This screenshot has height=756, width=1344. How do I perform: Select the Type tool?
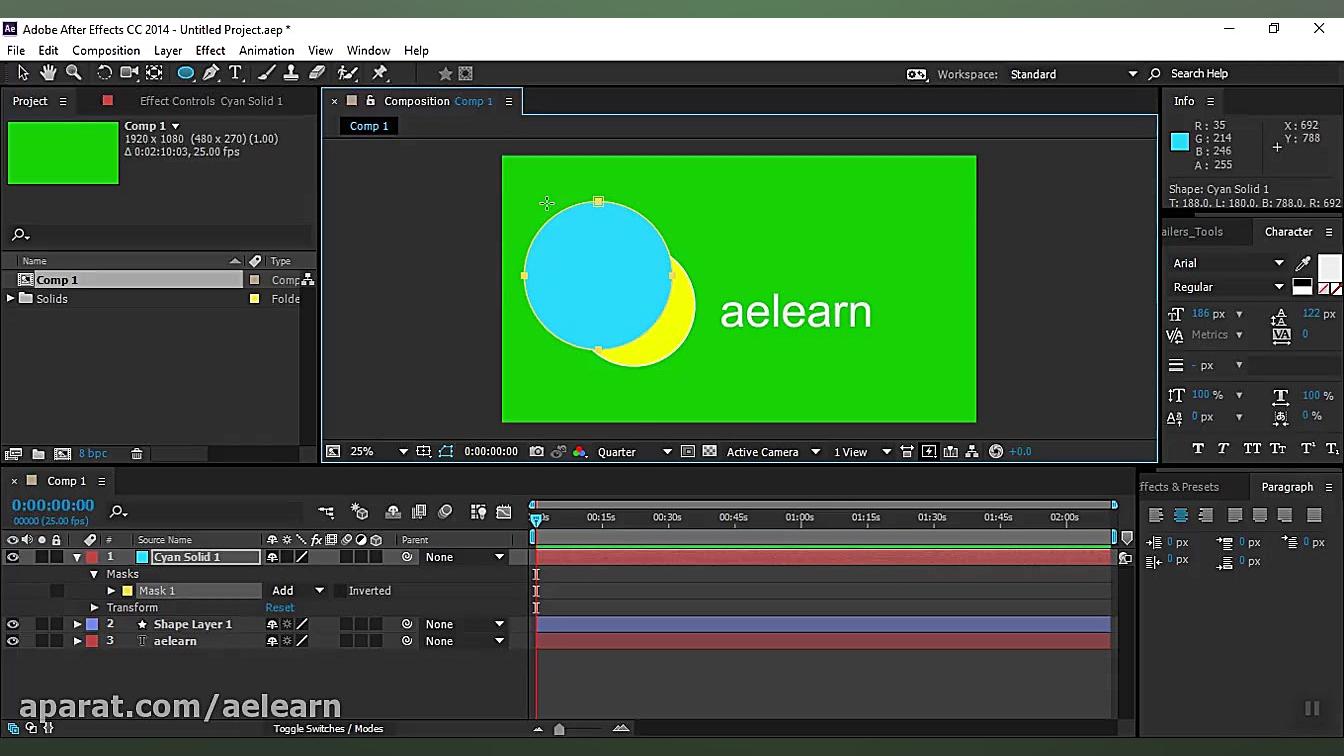[236, 73]
